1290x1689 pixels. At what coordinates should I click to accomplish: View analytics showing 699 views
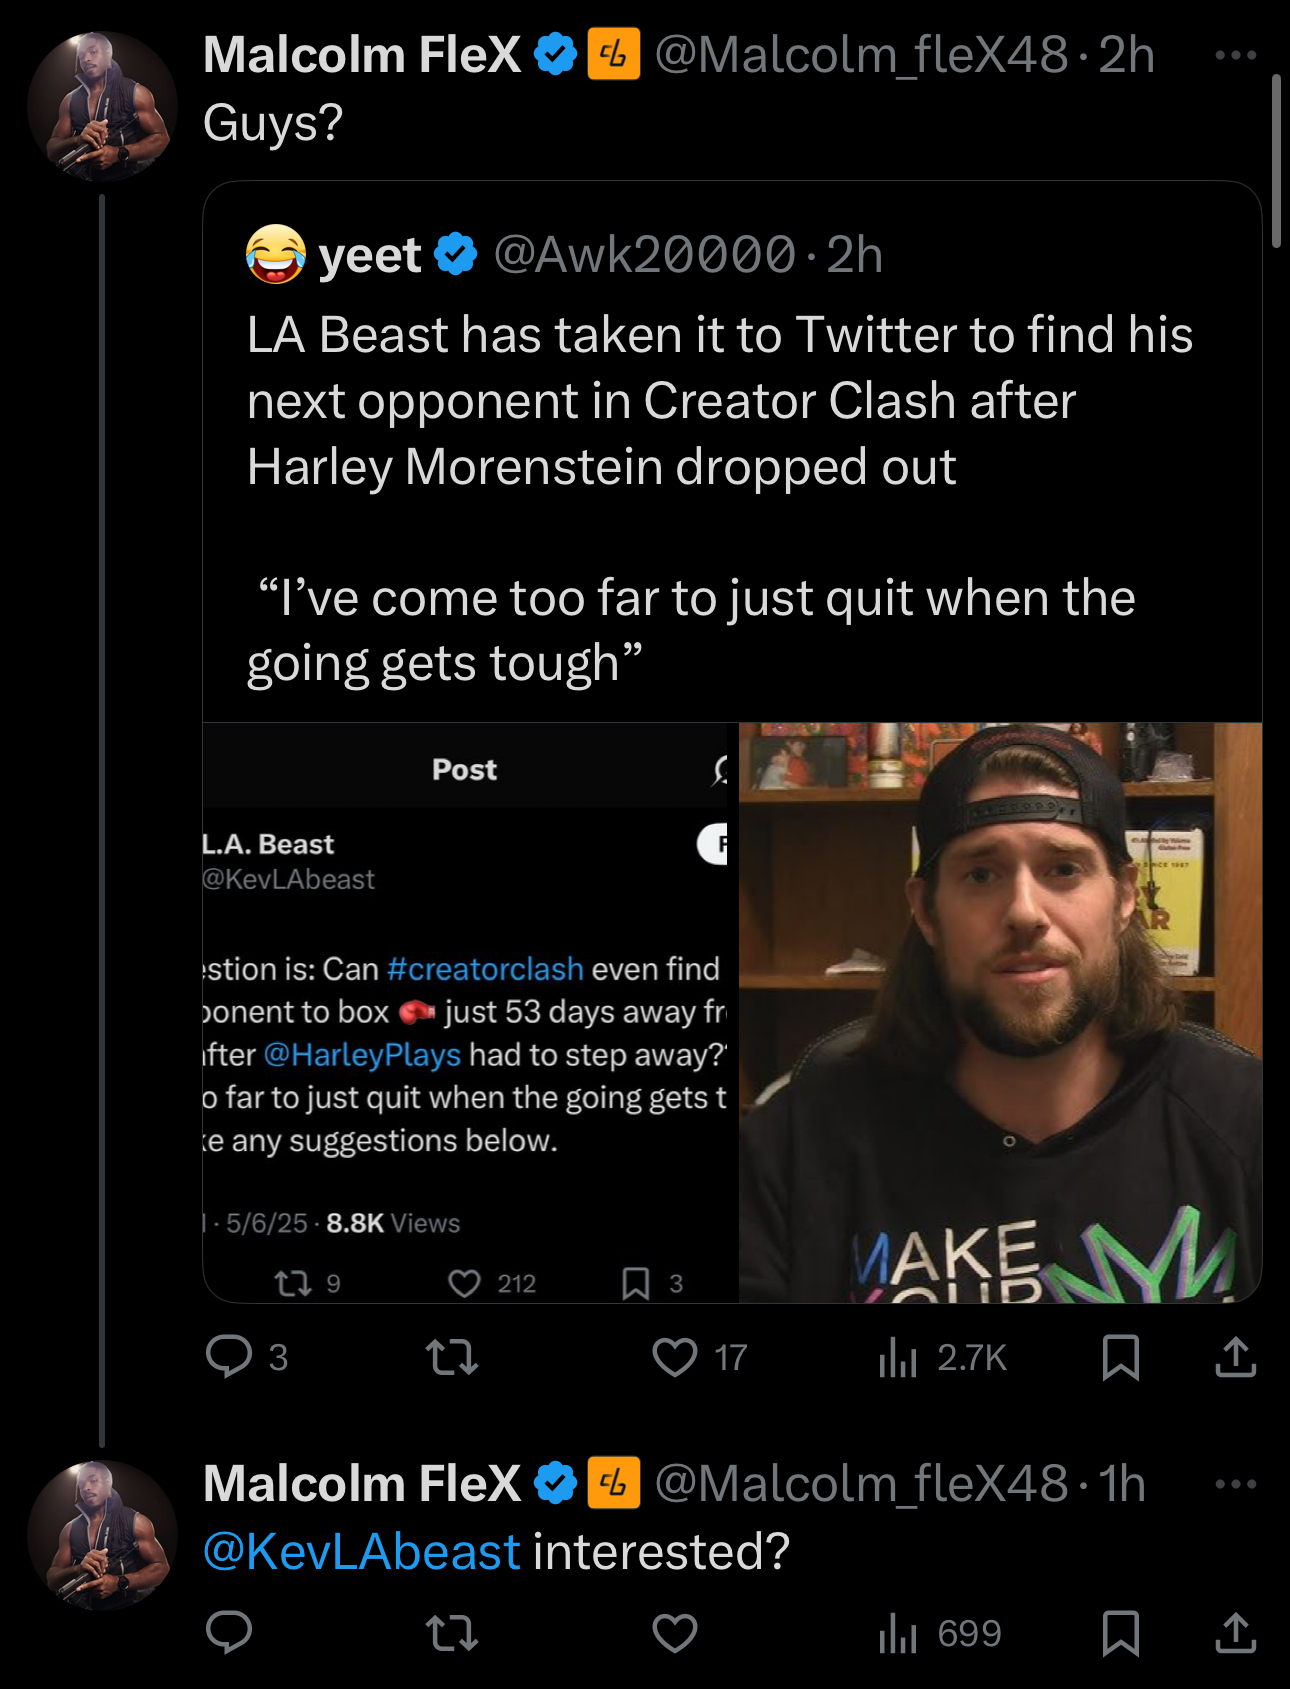click(940, 1633)
